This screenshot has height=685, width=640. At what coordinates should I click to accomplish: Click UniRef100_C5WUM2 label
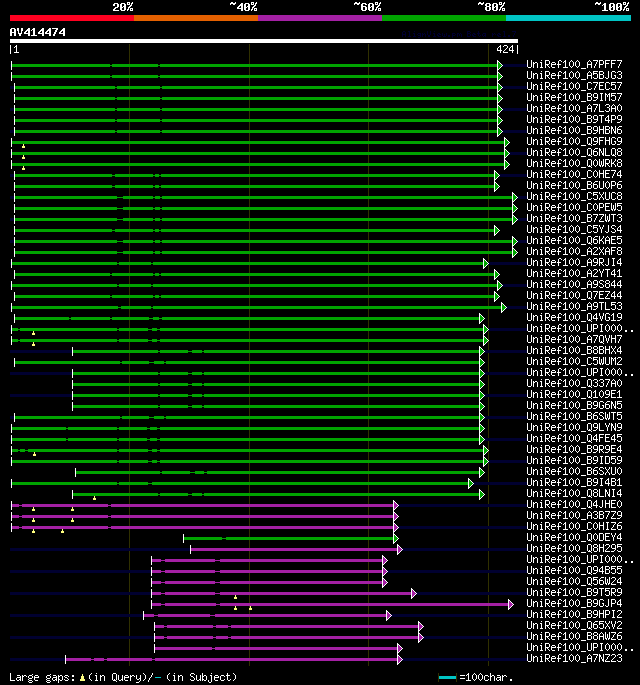pos(574,361)
